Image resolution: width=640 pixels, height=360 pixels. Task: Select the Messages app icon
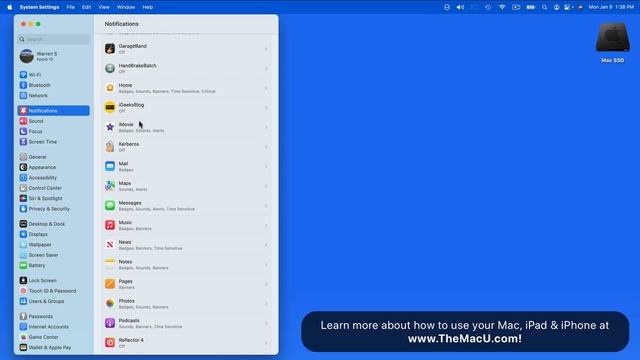[110, 205]
